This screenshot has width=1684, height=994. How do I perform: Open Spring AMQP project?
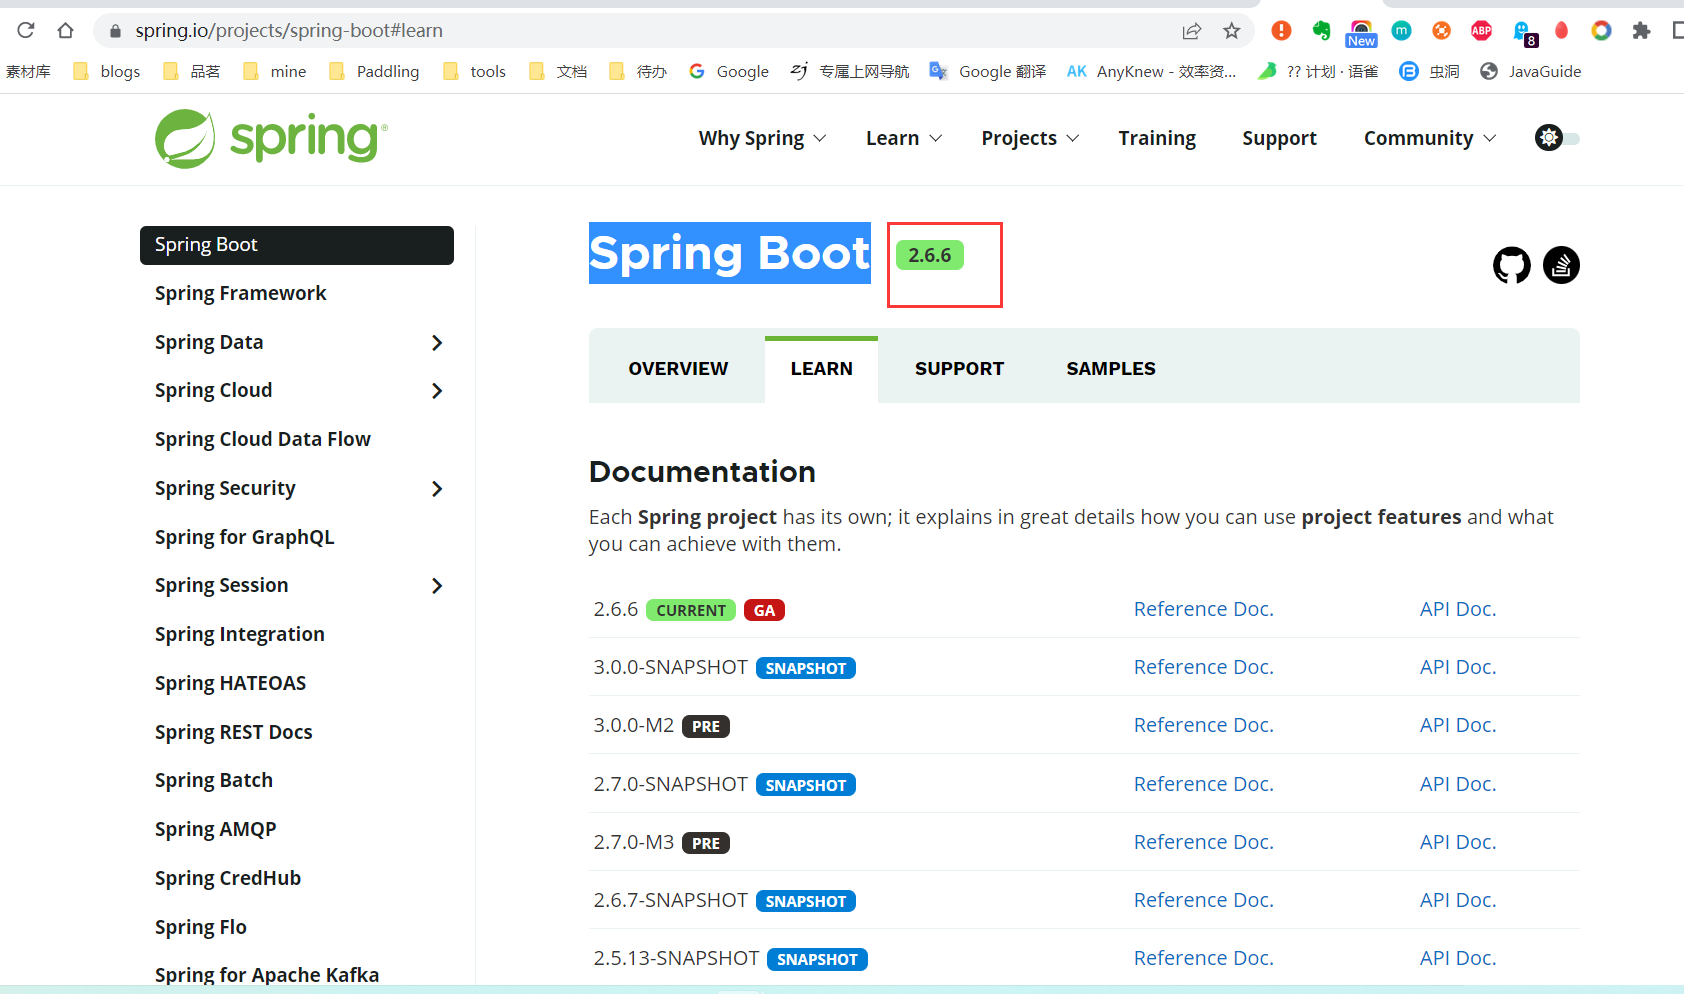[215, 829]
